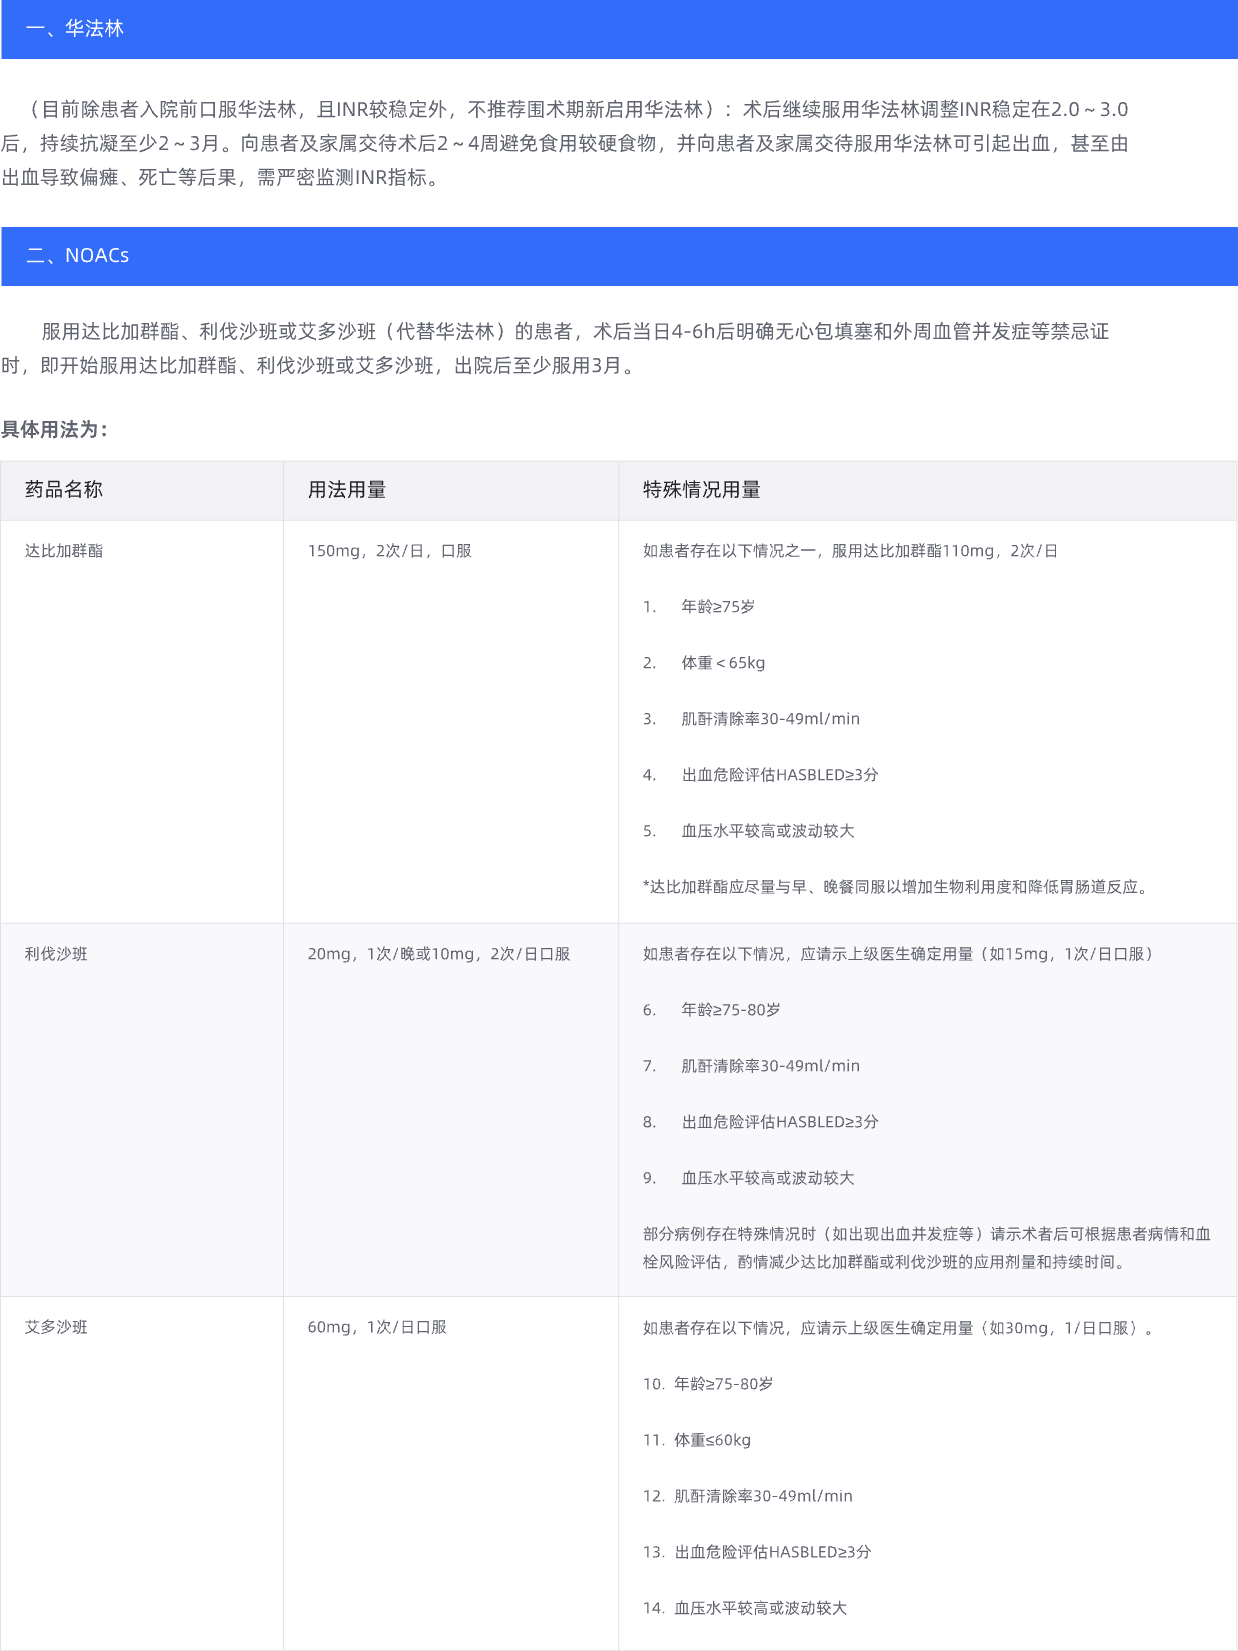The image size is (1238, 1651).
Task: Click the 150mg，2次/日，口服 dosage text
Action: tap(389, 551)
